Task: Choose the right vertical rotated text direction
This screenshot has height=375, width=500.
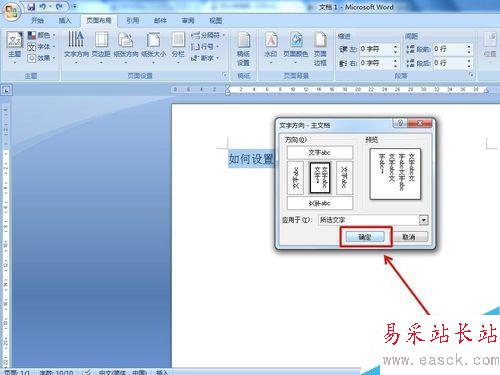Action: pos(344,178)
